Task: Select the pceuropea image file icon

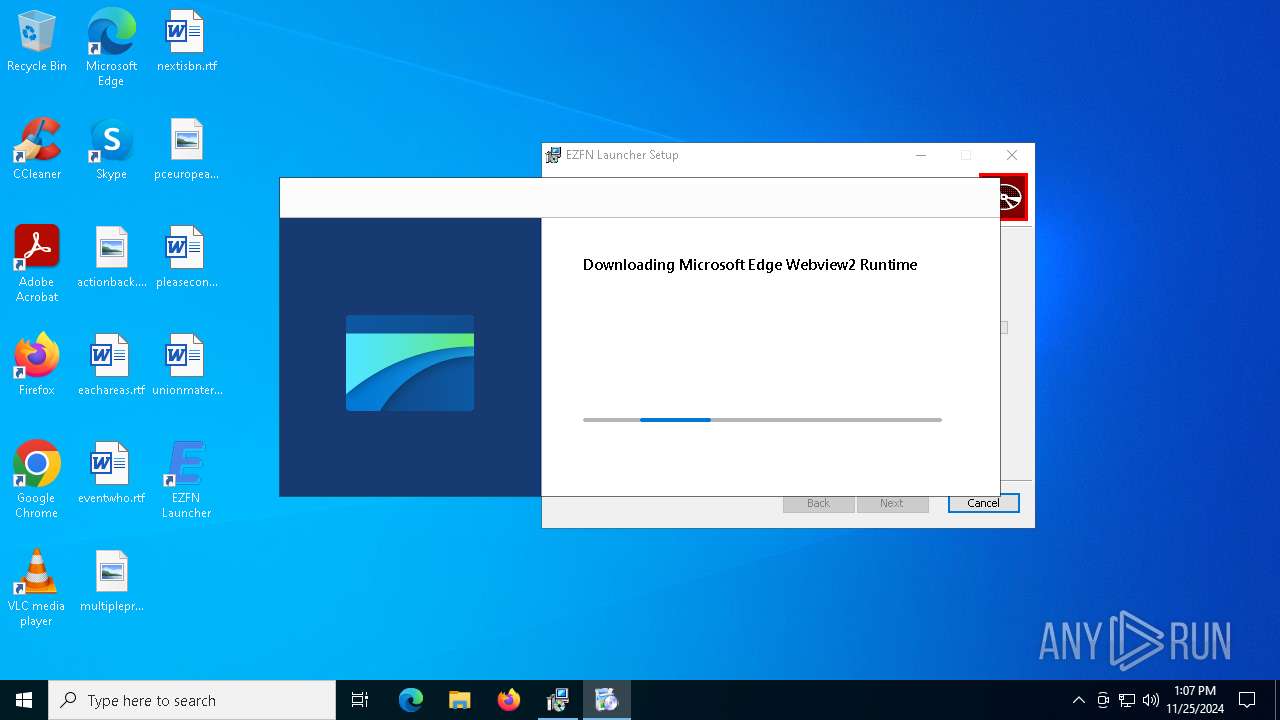Action: click(x=186, y=149)
